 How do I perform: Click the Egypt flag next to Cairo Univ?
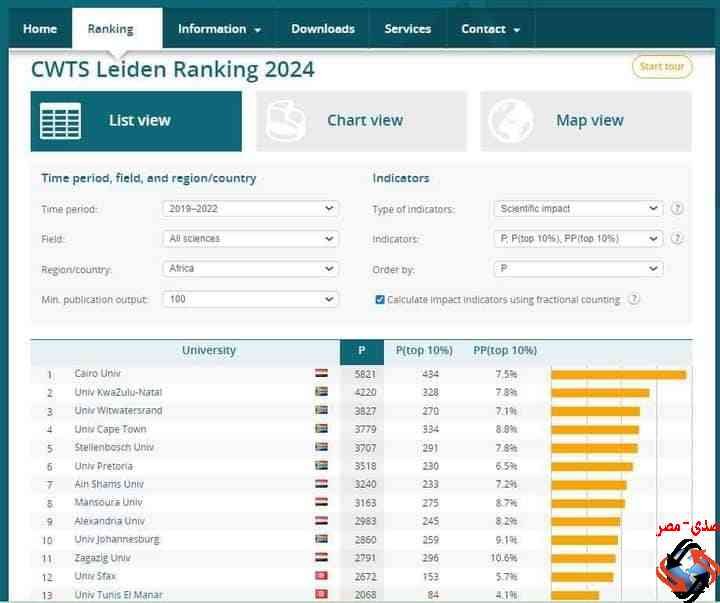tap(321, 373)
